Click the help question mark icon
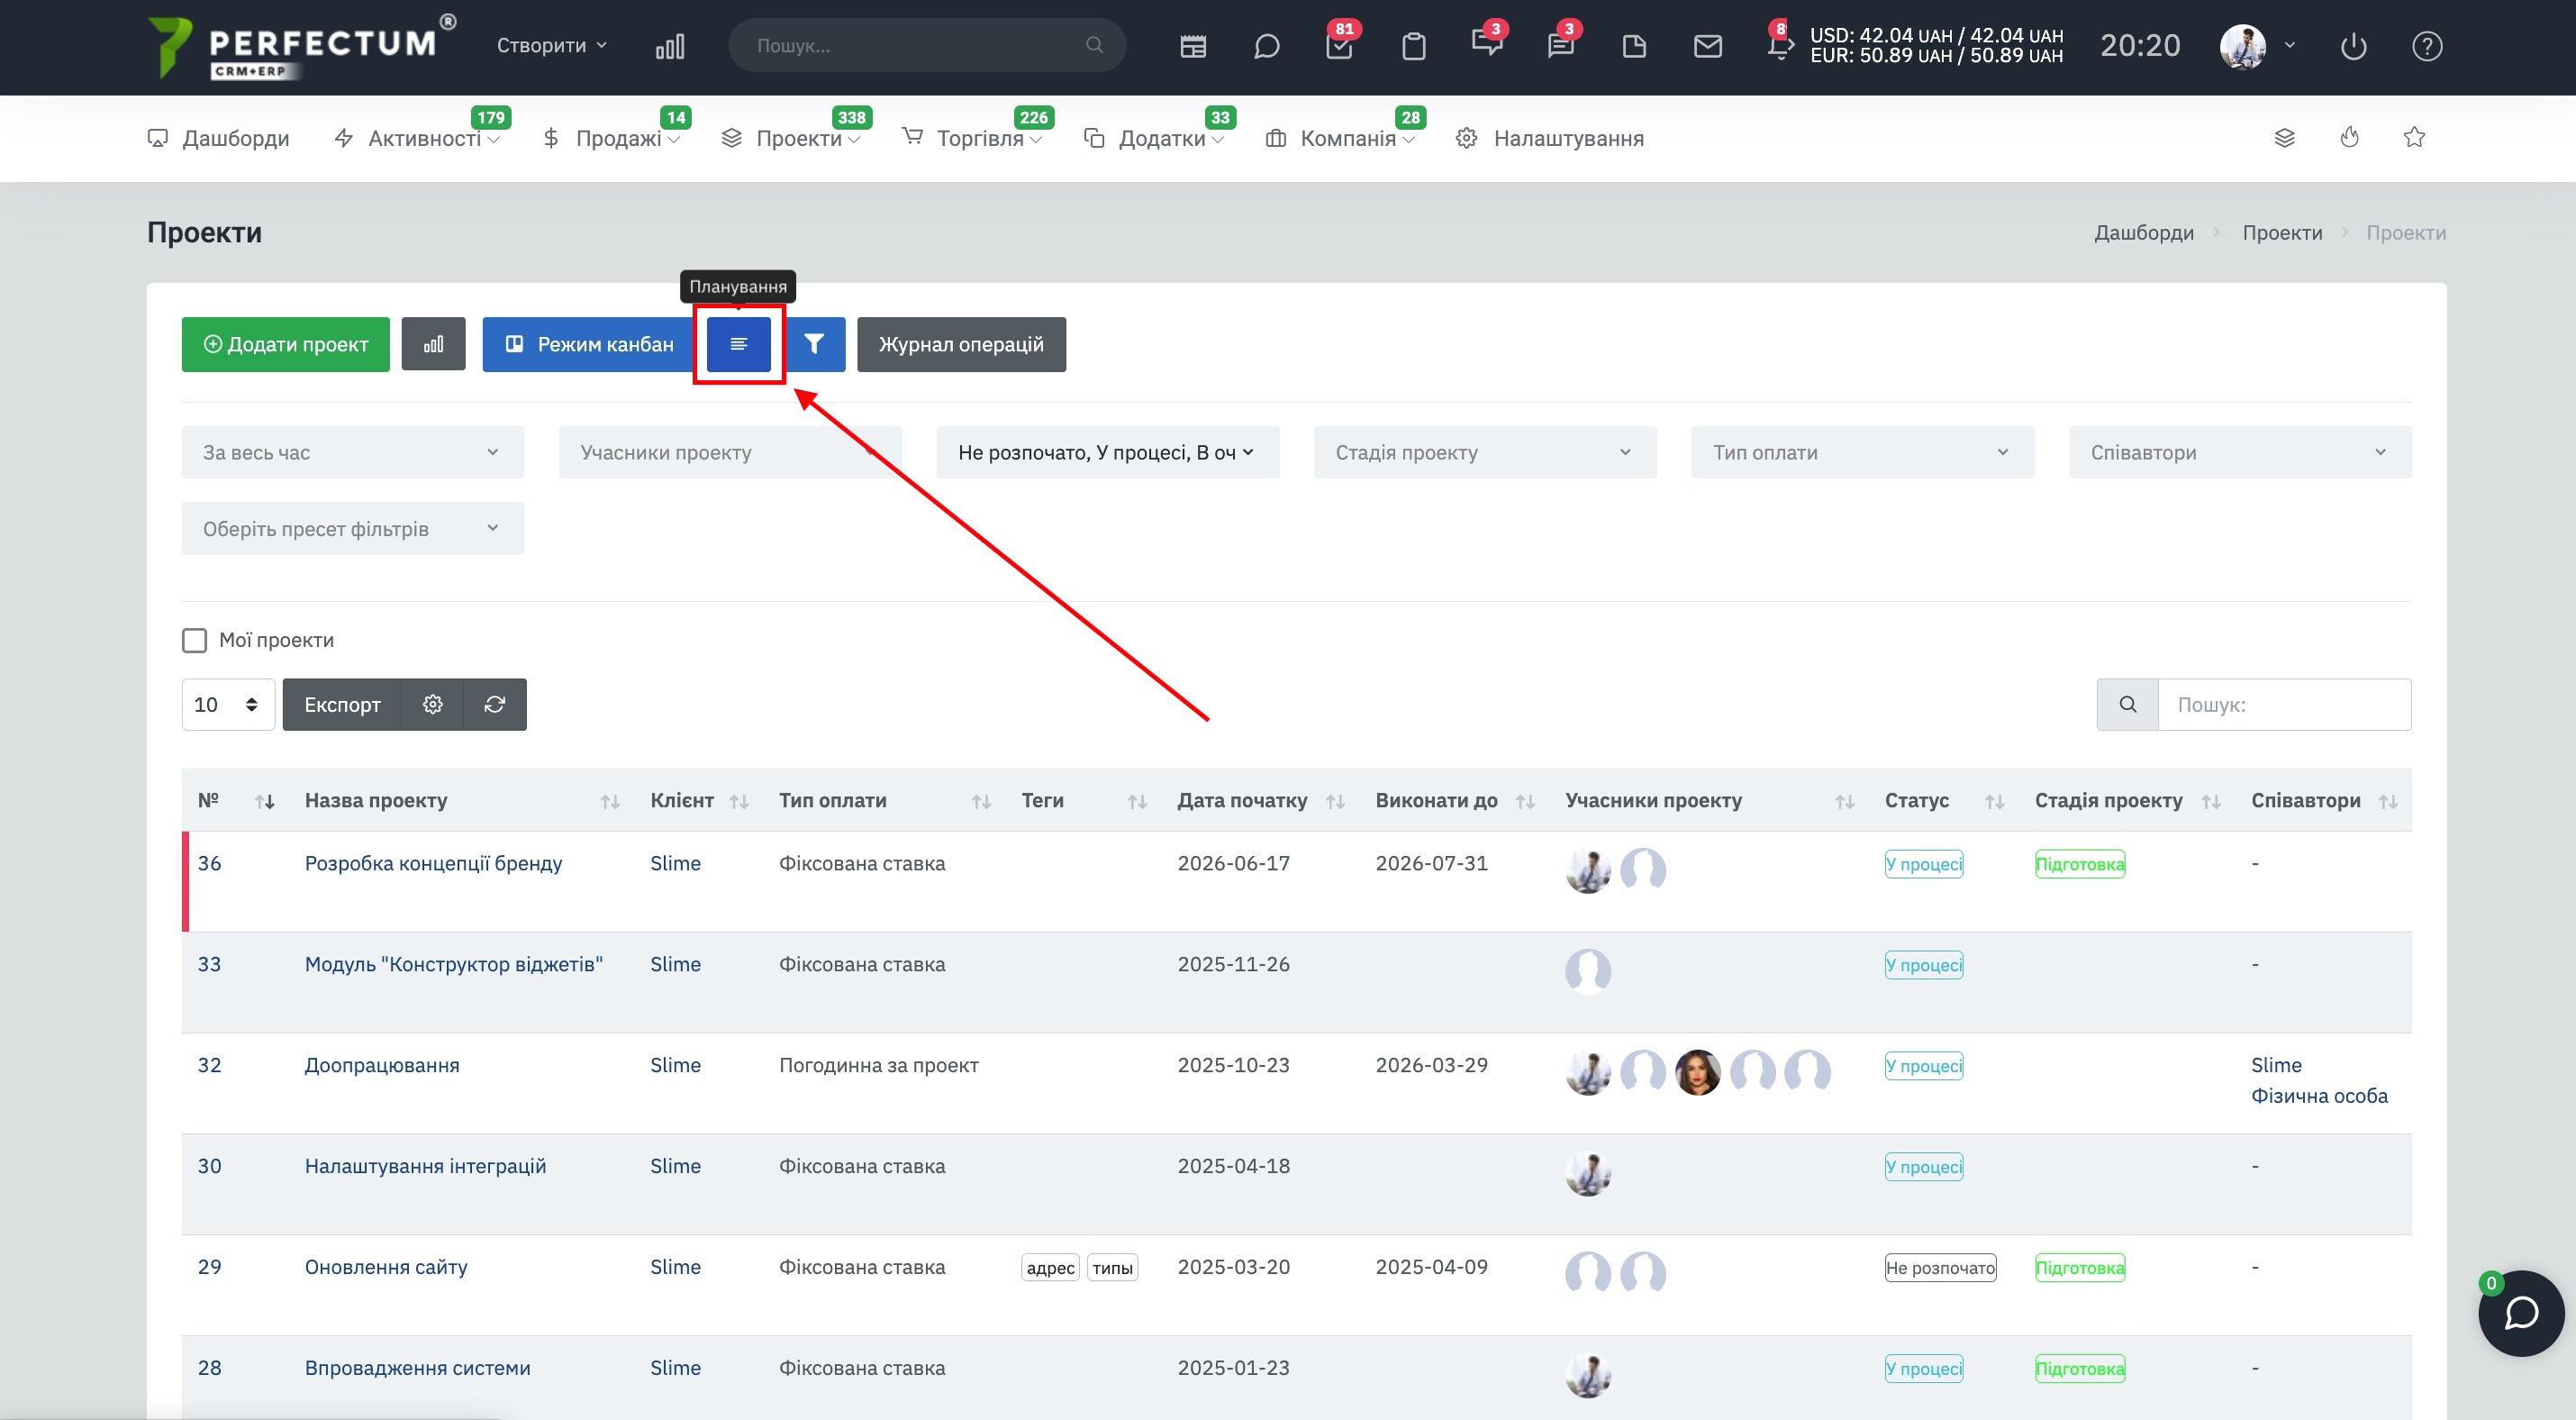The height and width of the screenshot is (1420, 2576). [x=2427, y=46]
